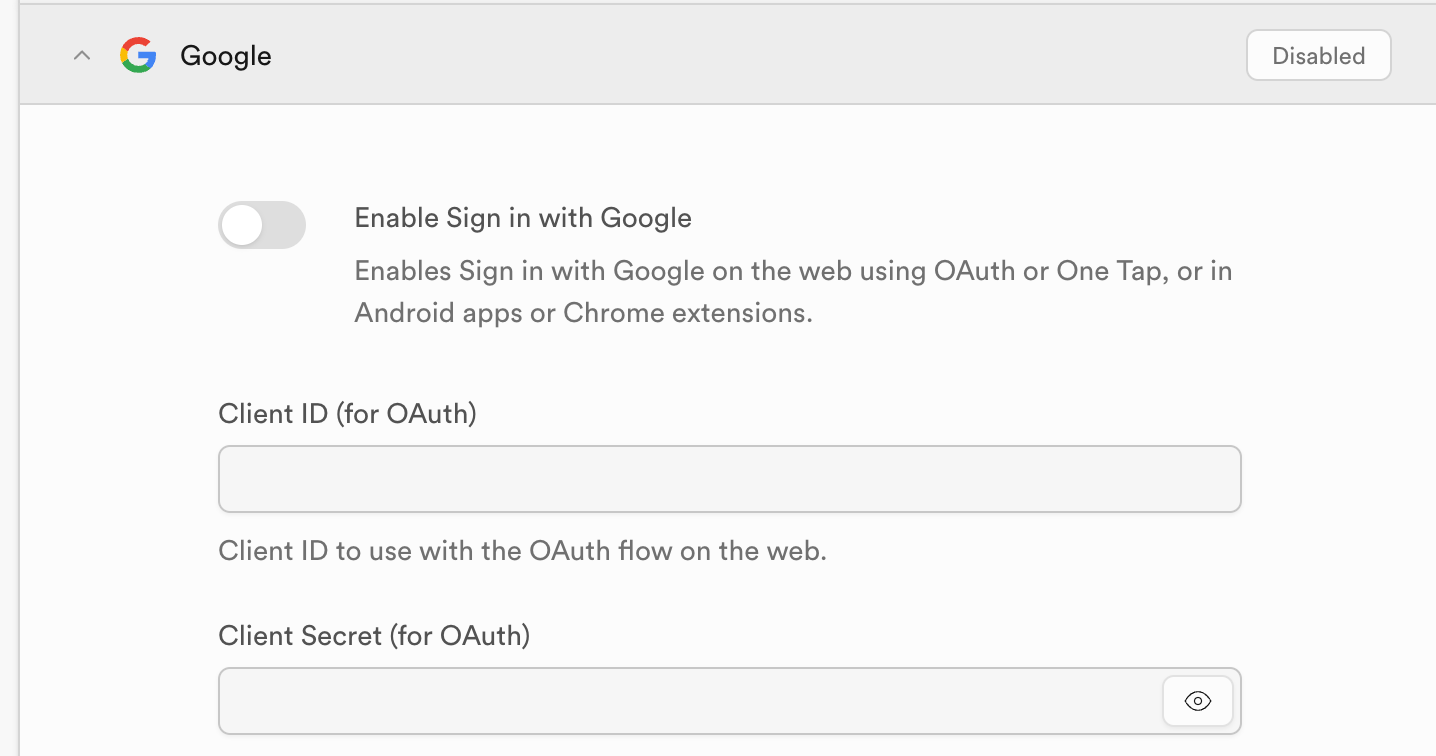Reveal the Client Secret with eye icon
The width and height of the screenshot is (1436, 756).
click(1197, 701)
